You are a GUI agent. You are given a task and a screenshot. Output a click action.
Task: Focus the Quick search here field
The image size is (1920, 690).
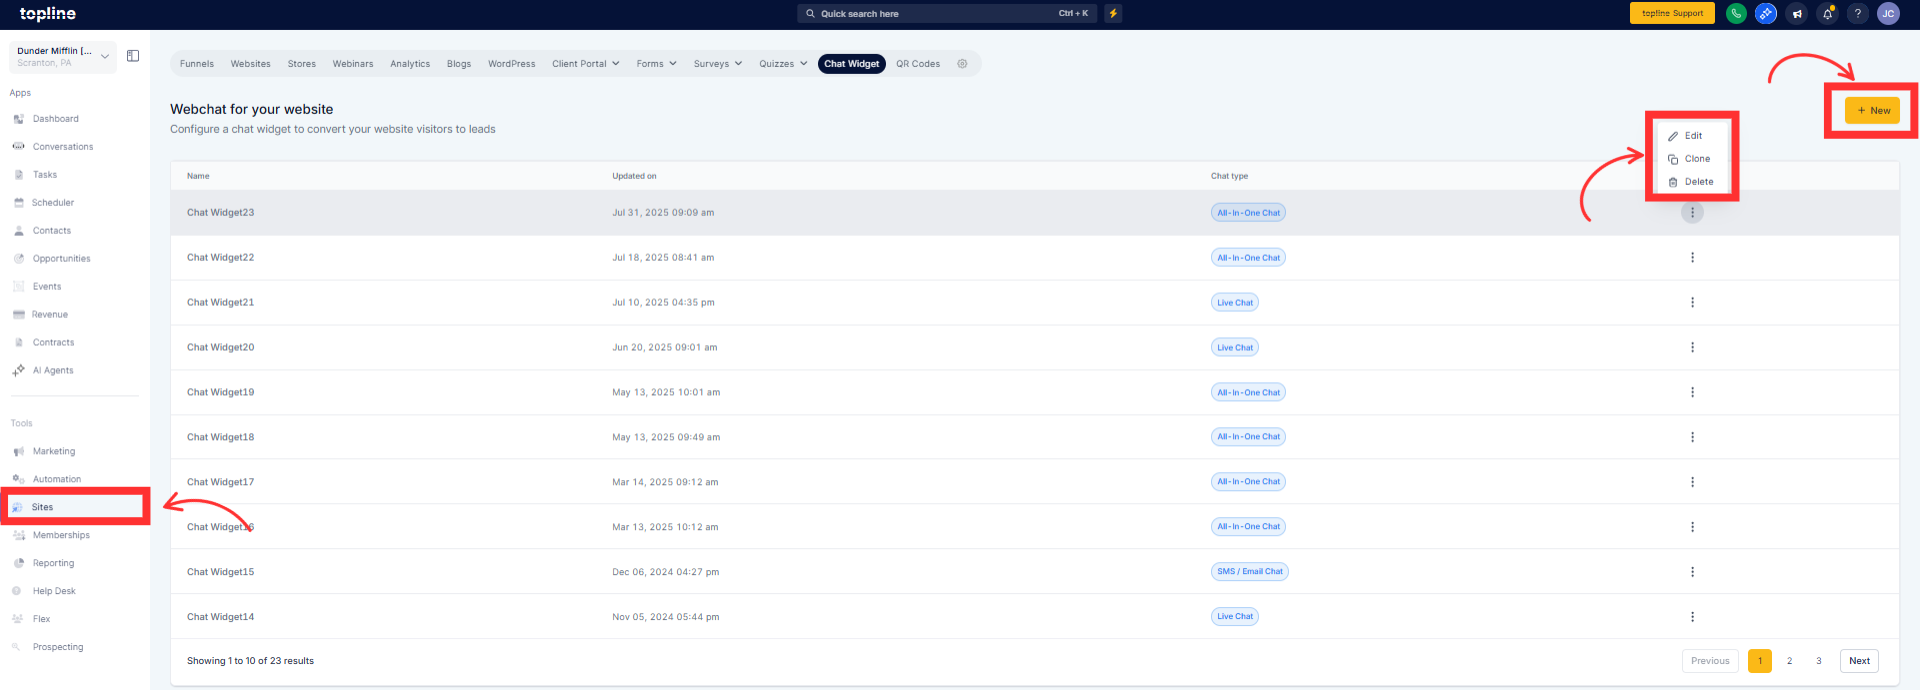tap(947, 13)
